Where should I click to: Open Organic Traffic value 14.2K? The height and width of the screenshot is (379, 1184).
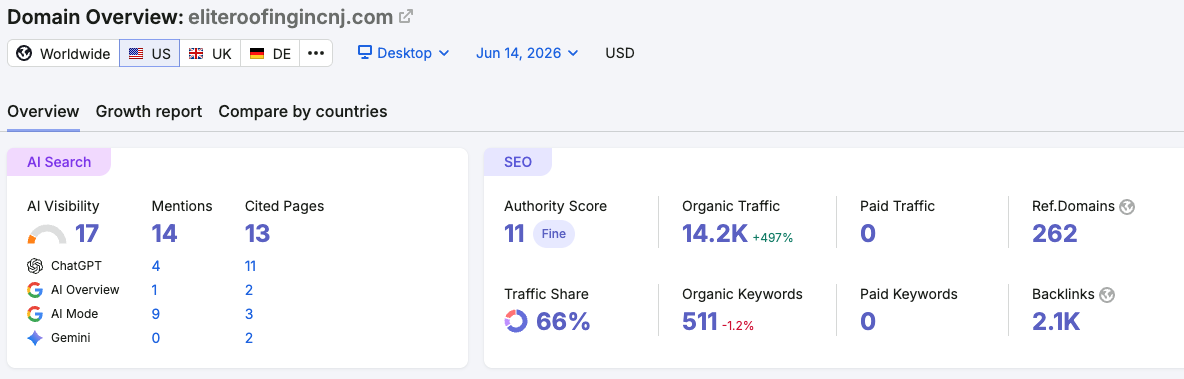(x=715, y=233)
